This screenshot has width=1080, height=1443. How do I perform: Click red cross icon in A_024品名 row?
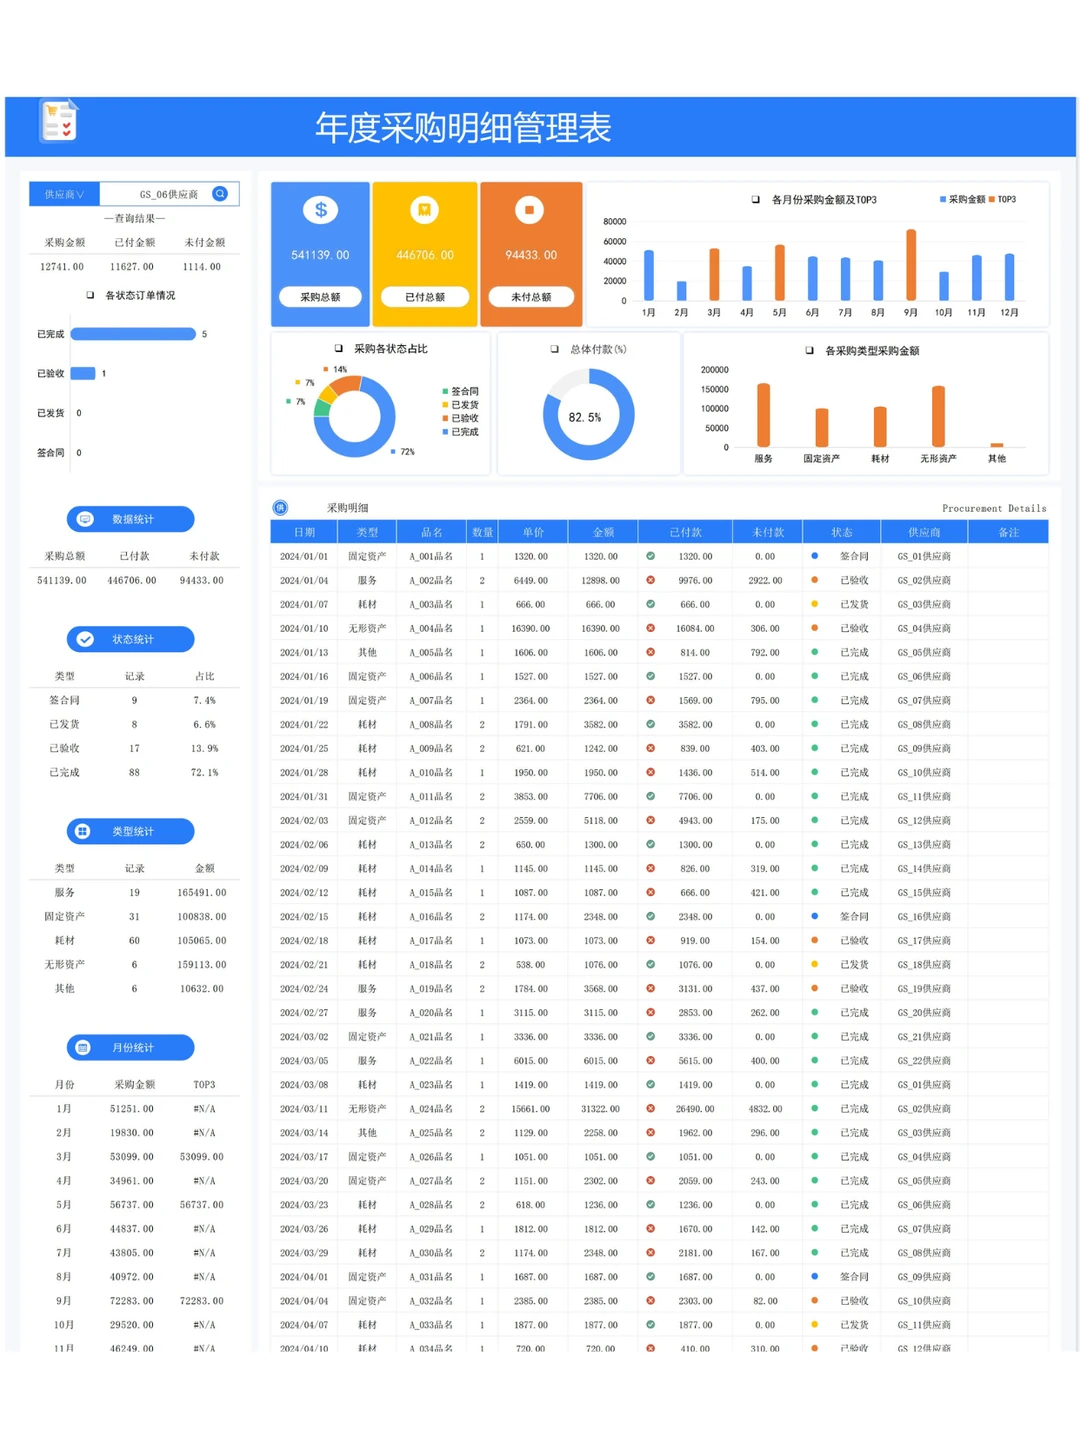coord(650,1108)
